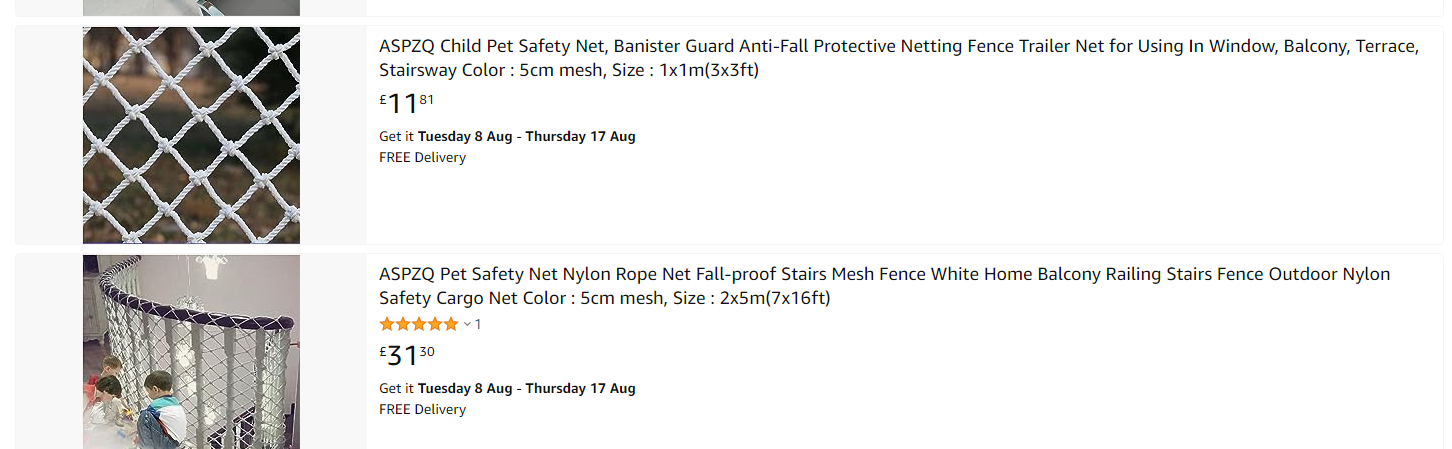Viewport: 1452px width, 449px height.
Task: Expand the rating breakdown chevron beside the stars
Action: (467, 324)
